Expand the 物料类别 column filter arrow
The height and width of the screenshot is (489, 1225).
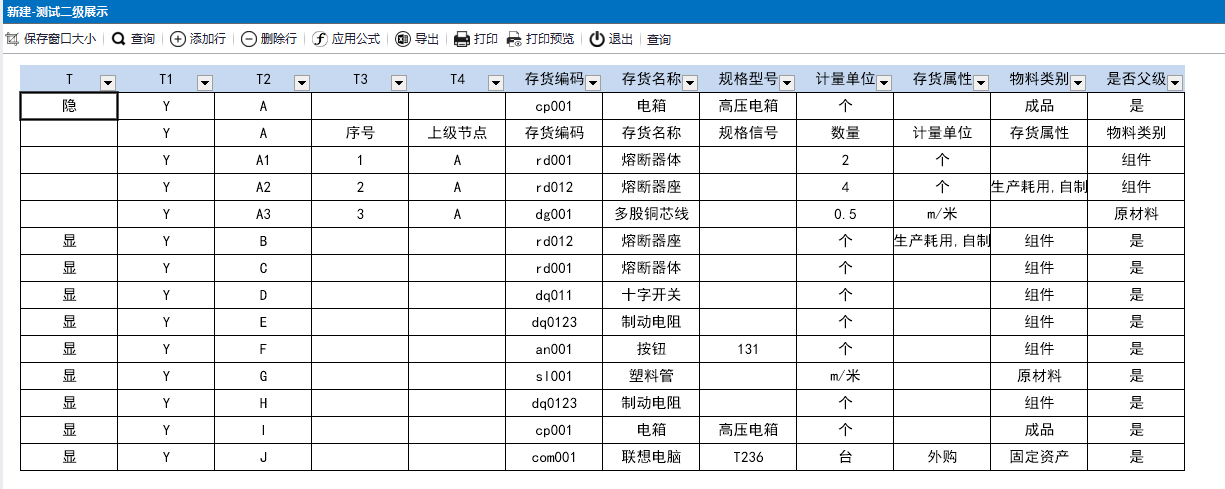coord(1079,82)
